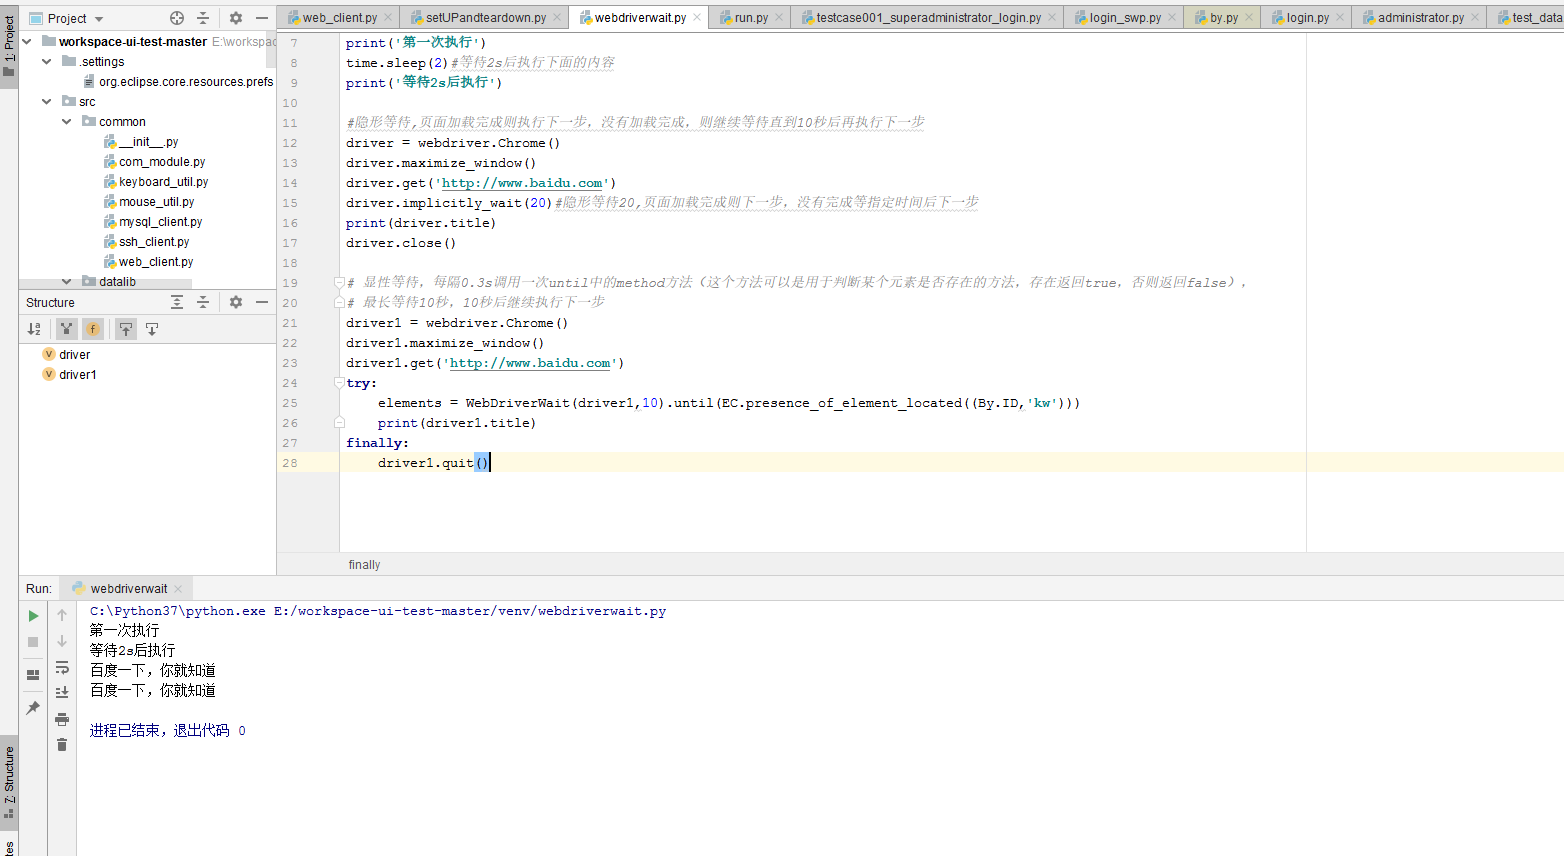1564x856 pixels.
Task: Toggle scroll to end in console
Action: 62,692
